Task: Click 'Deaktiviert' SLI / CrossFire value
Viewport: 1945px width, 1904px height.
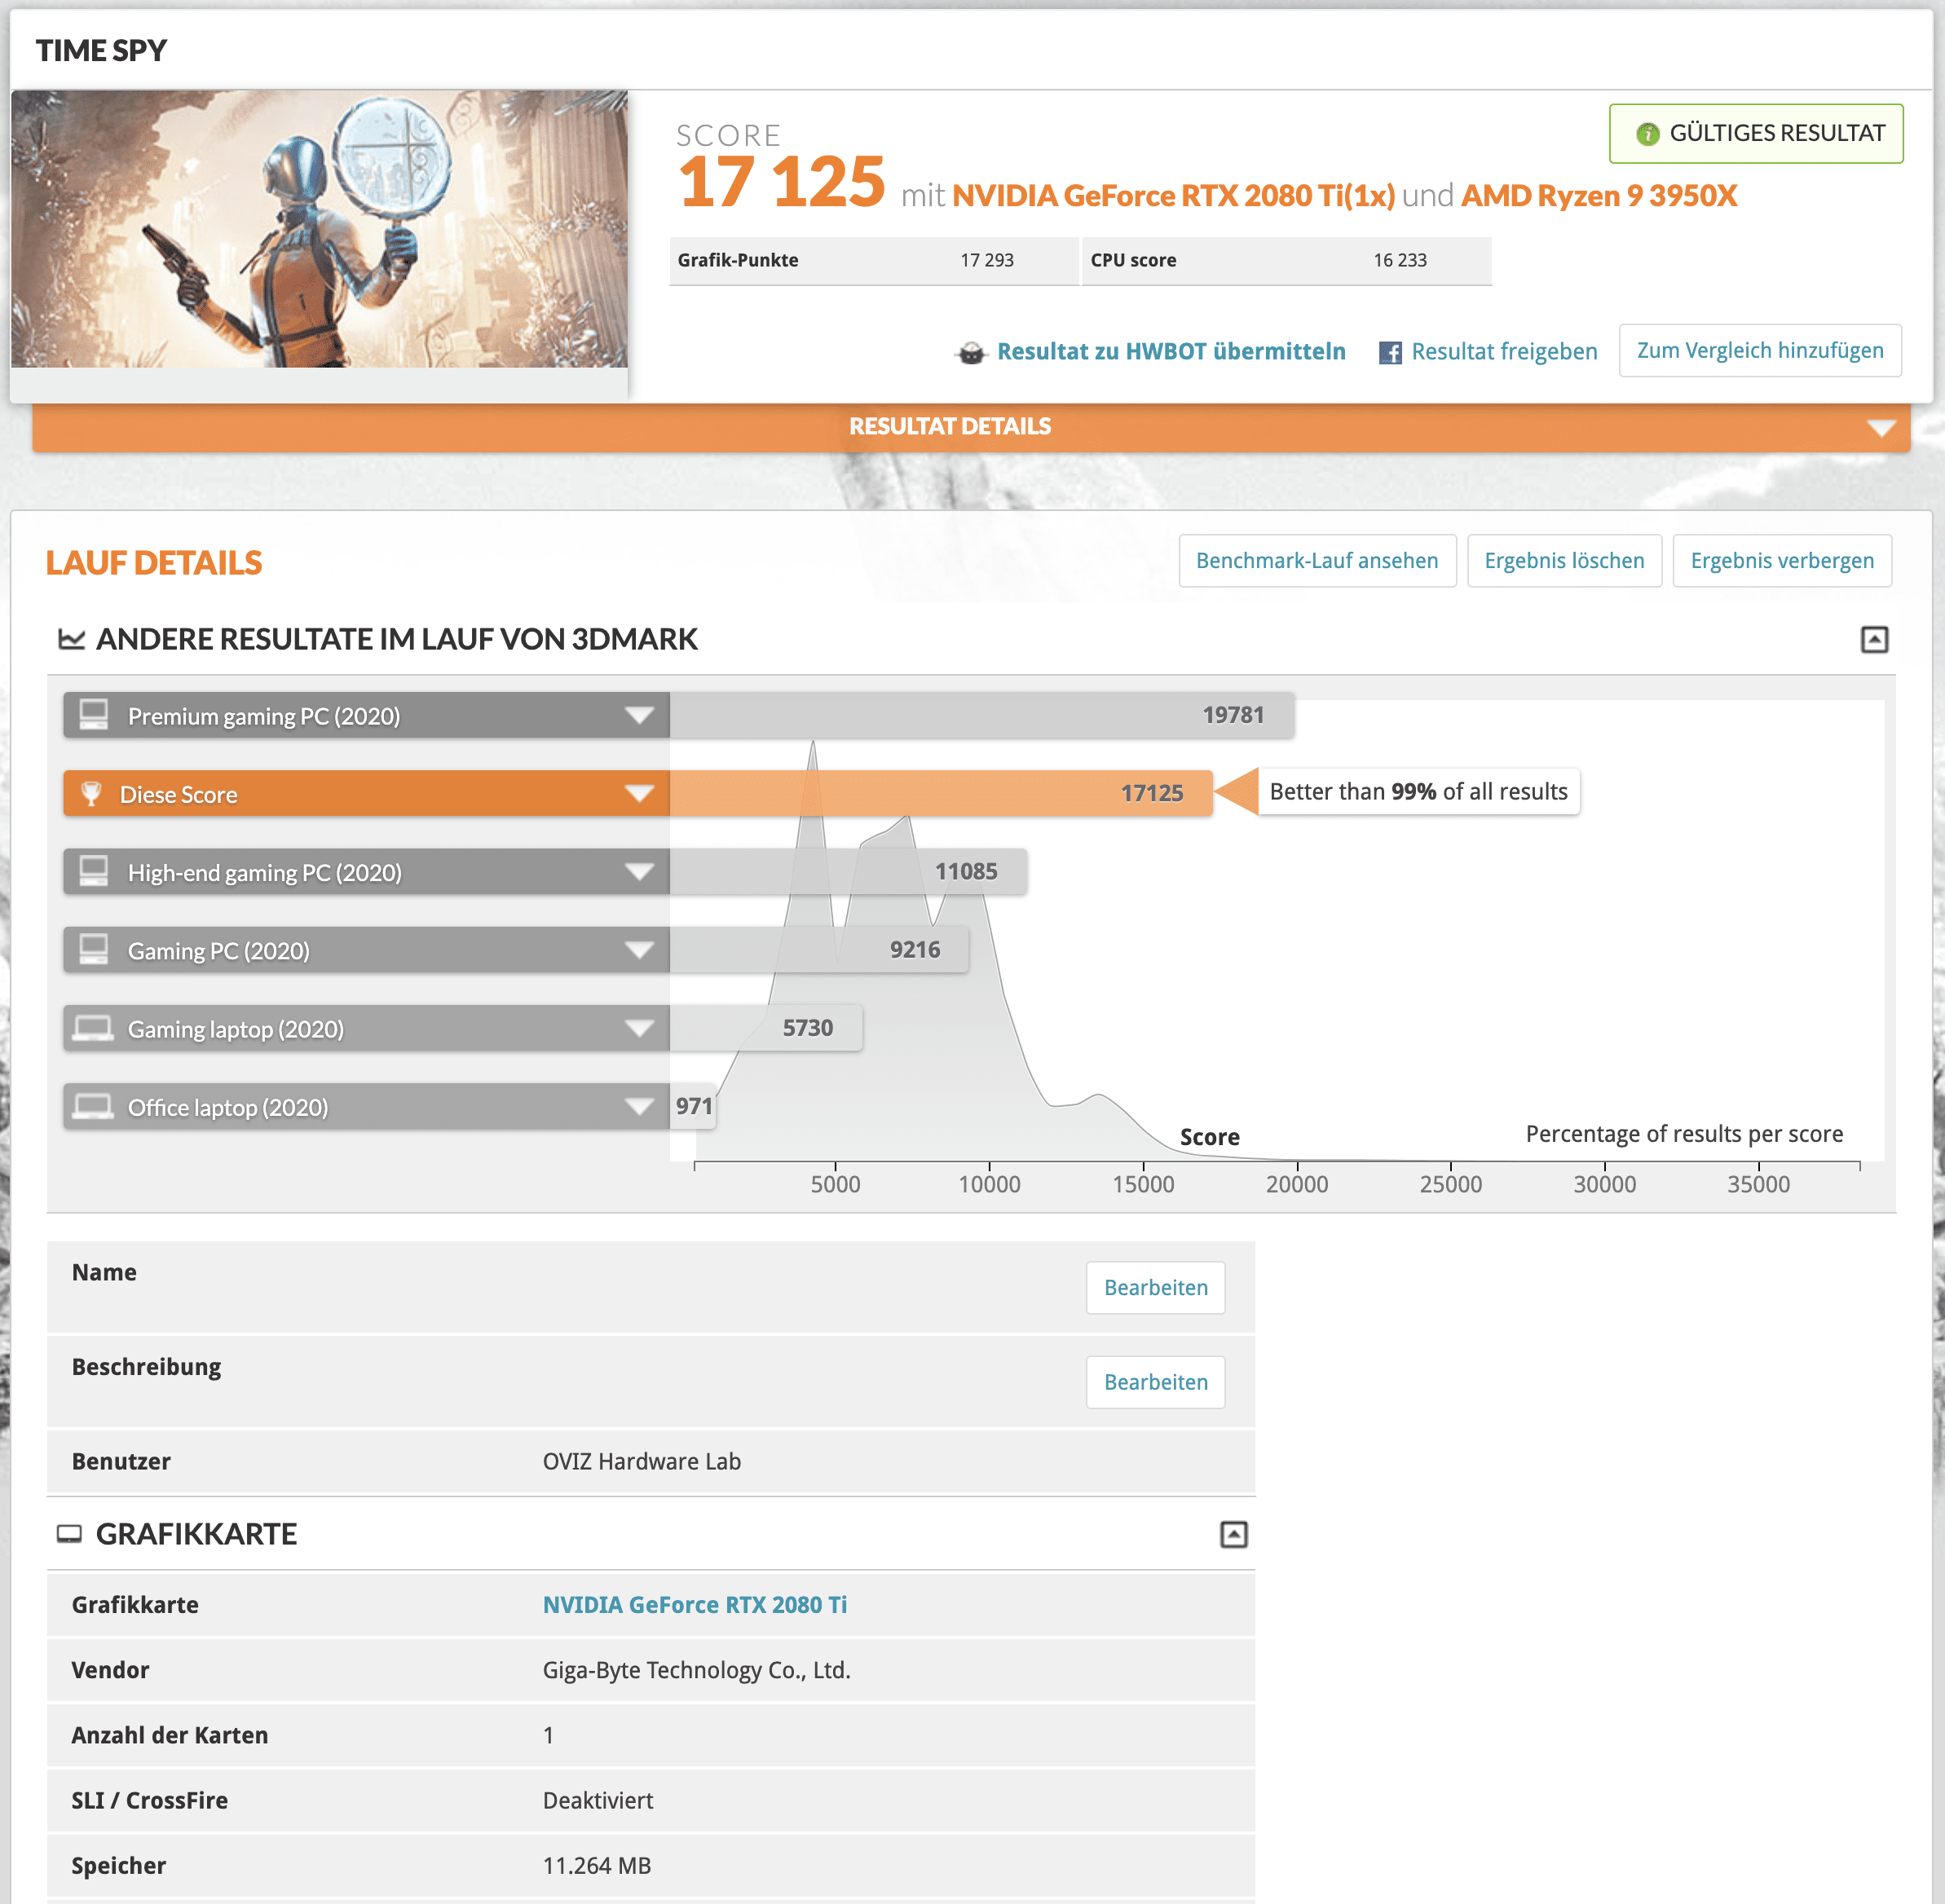Action: click(x=597, y=1801)
